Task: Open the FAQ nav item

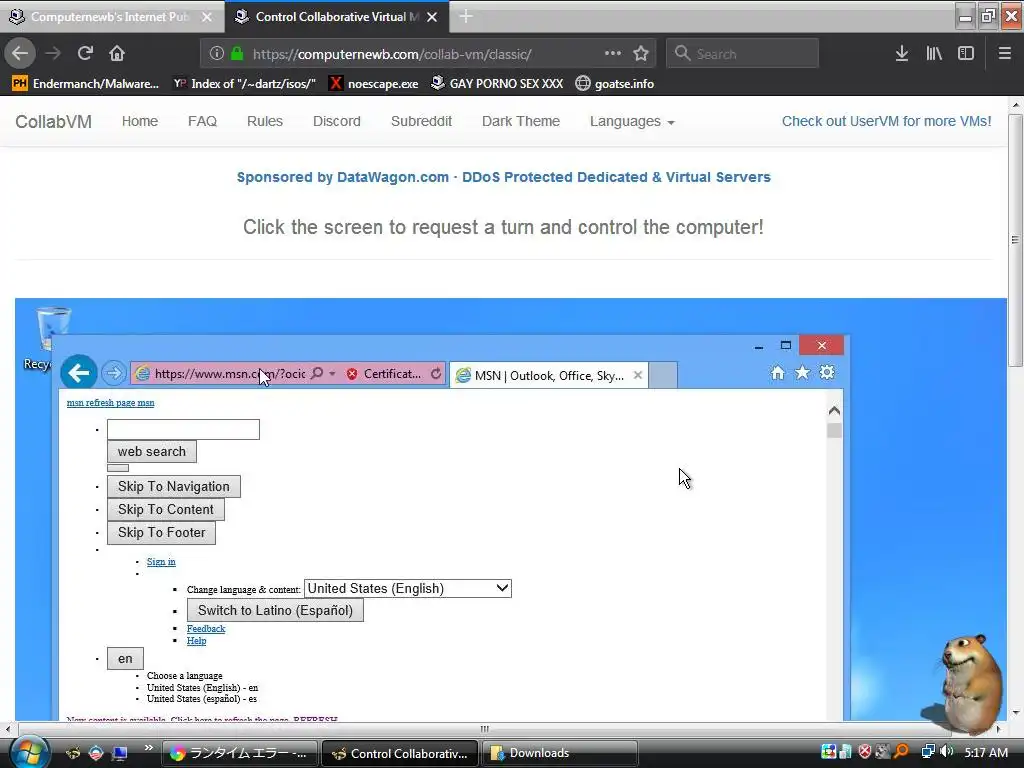Action: [x=202, y=121]
